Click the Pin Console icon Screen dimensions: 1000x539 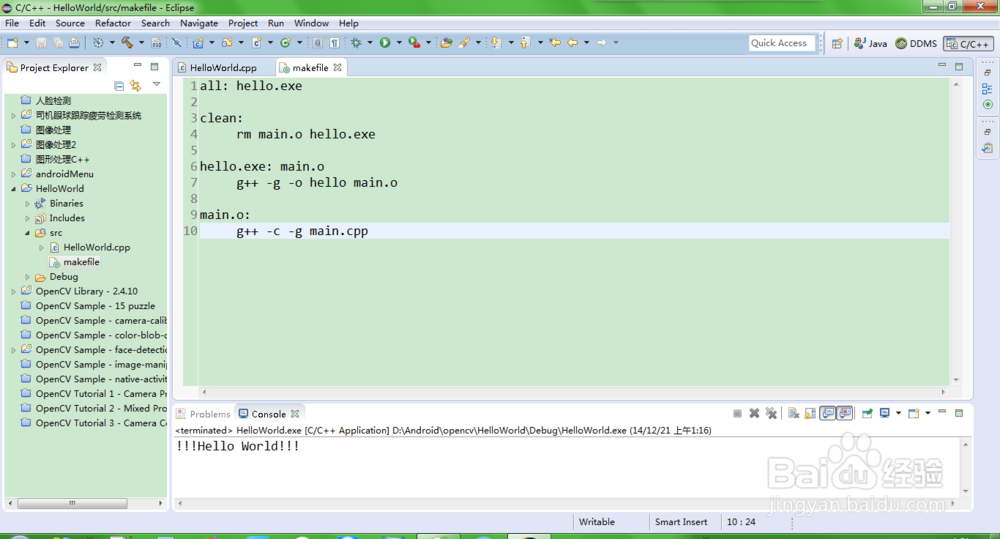click(867, 413)
